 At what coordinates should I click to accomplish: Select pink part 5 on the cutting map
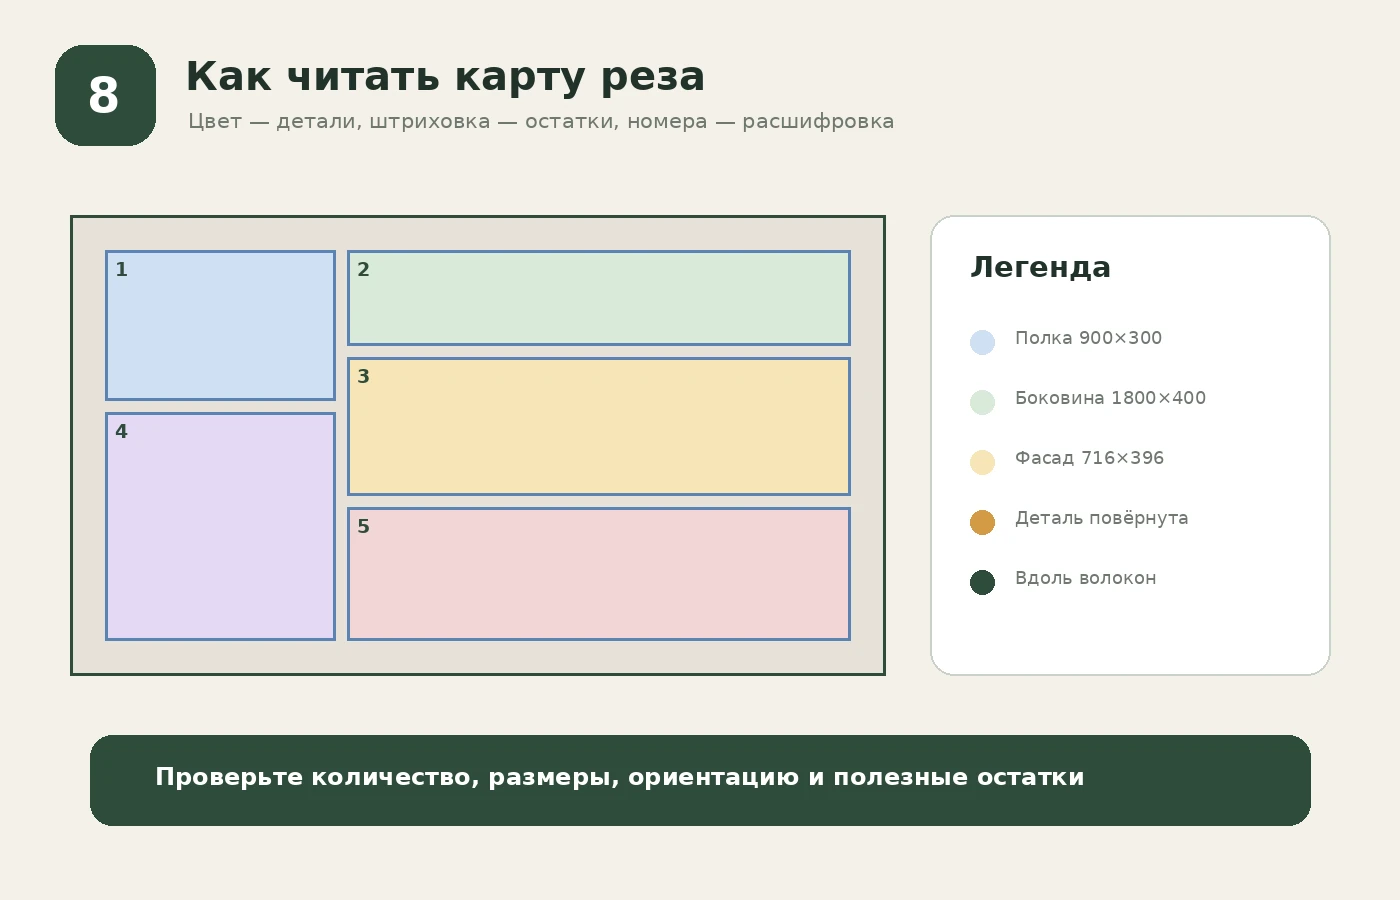[599, 574]
